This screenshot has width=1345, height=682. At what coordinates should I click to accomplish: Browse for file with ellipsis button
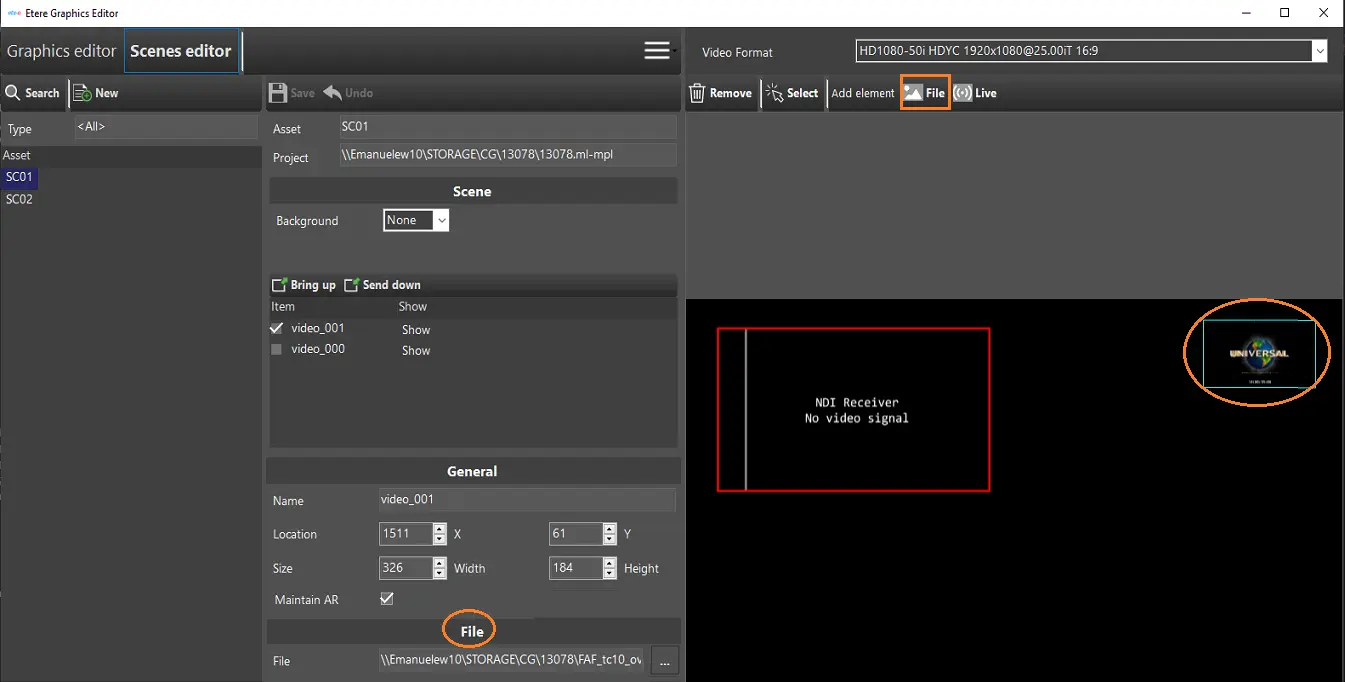[665, 661]
